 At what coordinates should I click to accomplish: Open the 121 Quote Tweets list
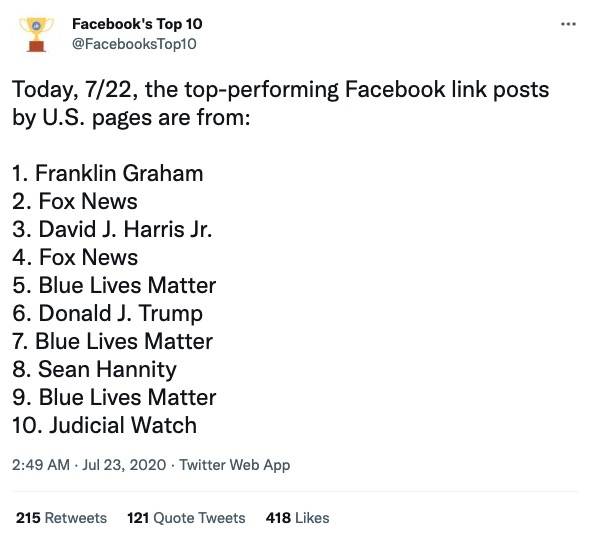tap(186, 518)
